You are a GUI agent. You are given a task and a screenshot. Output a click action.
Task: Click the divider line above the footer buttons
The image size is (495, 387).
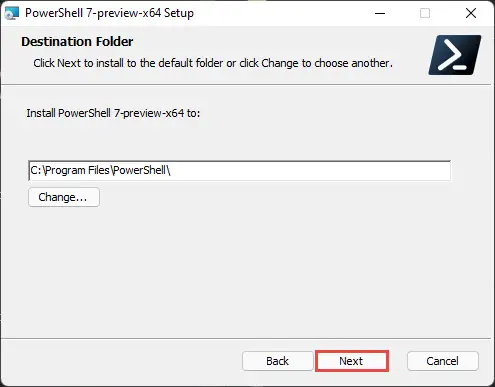coord(246,339)
